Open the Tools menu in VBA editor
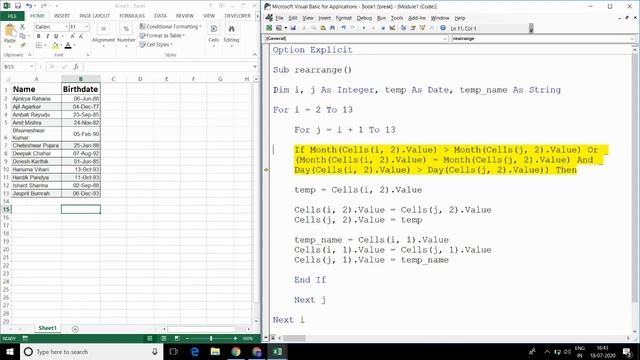The height and width of the screenshot is (360, 640). (397, 18)
